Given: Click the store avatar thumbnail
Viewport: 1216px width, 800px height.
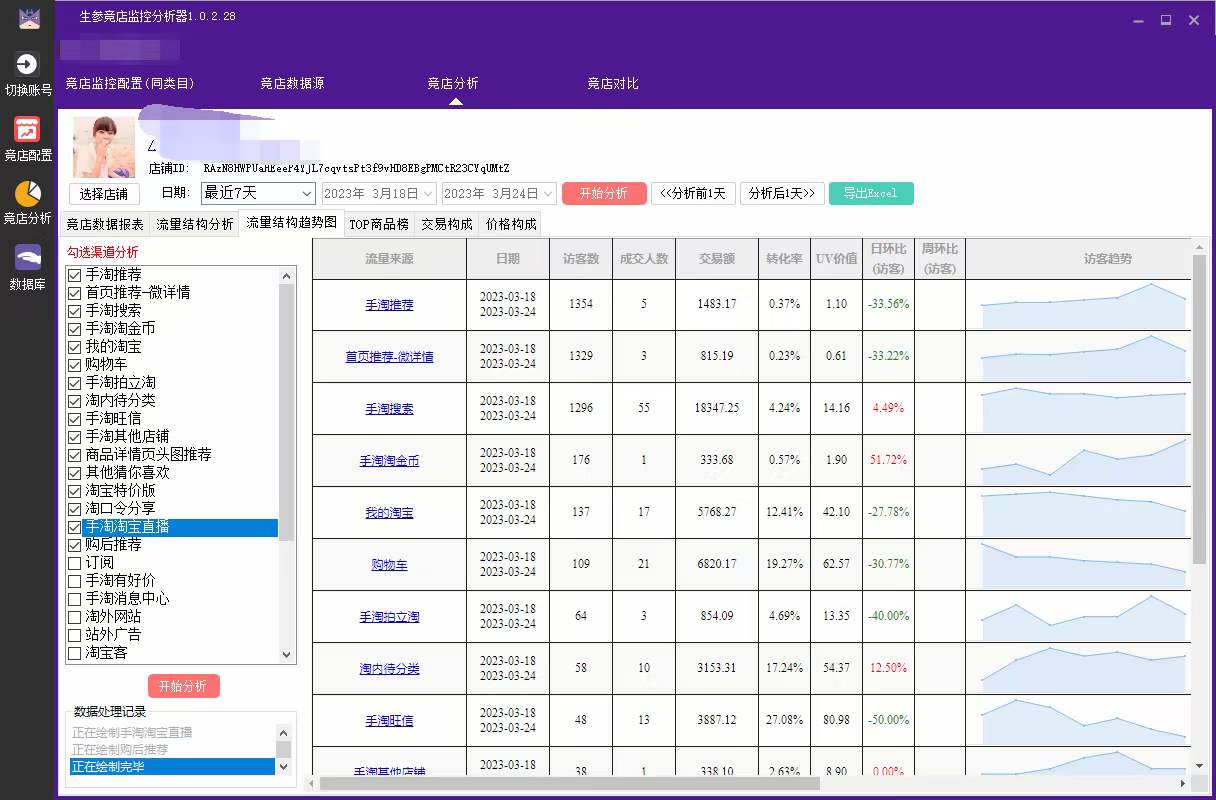Looking at the screenshot, I should 103,146.
